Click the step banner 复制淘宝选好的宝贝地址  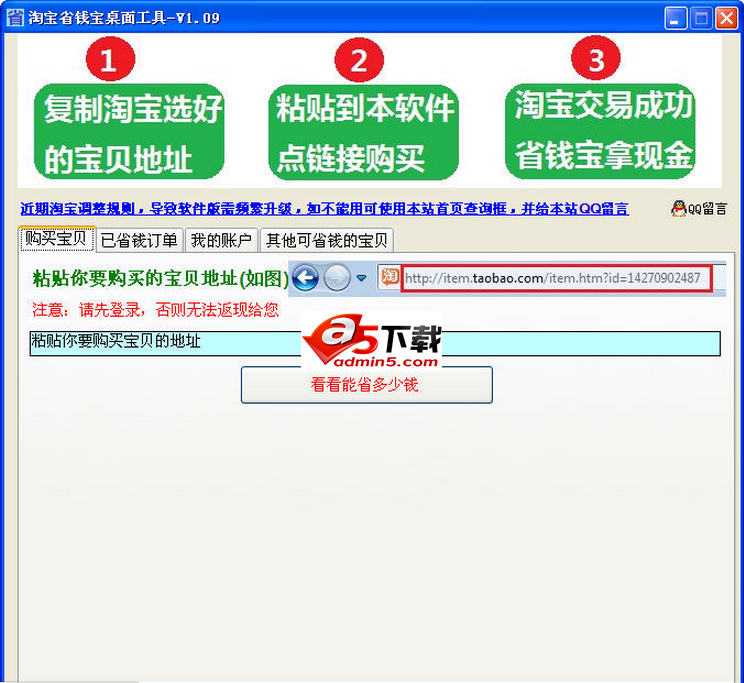(129, 131)
